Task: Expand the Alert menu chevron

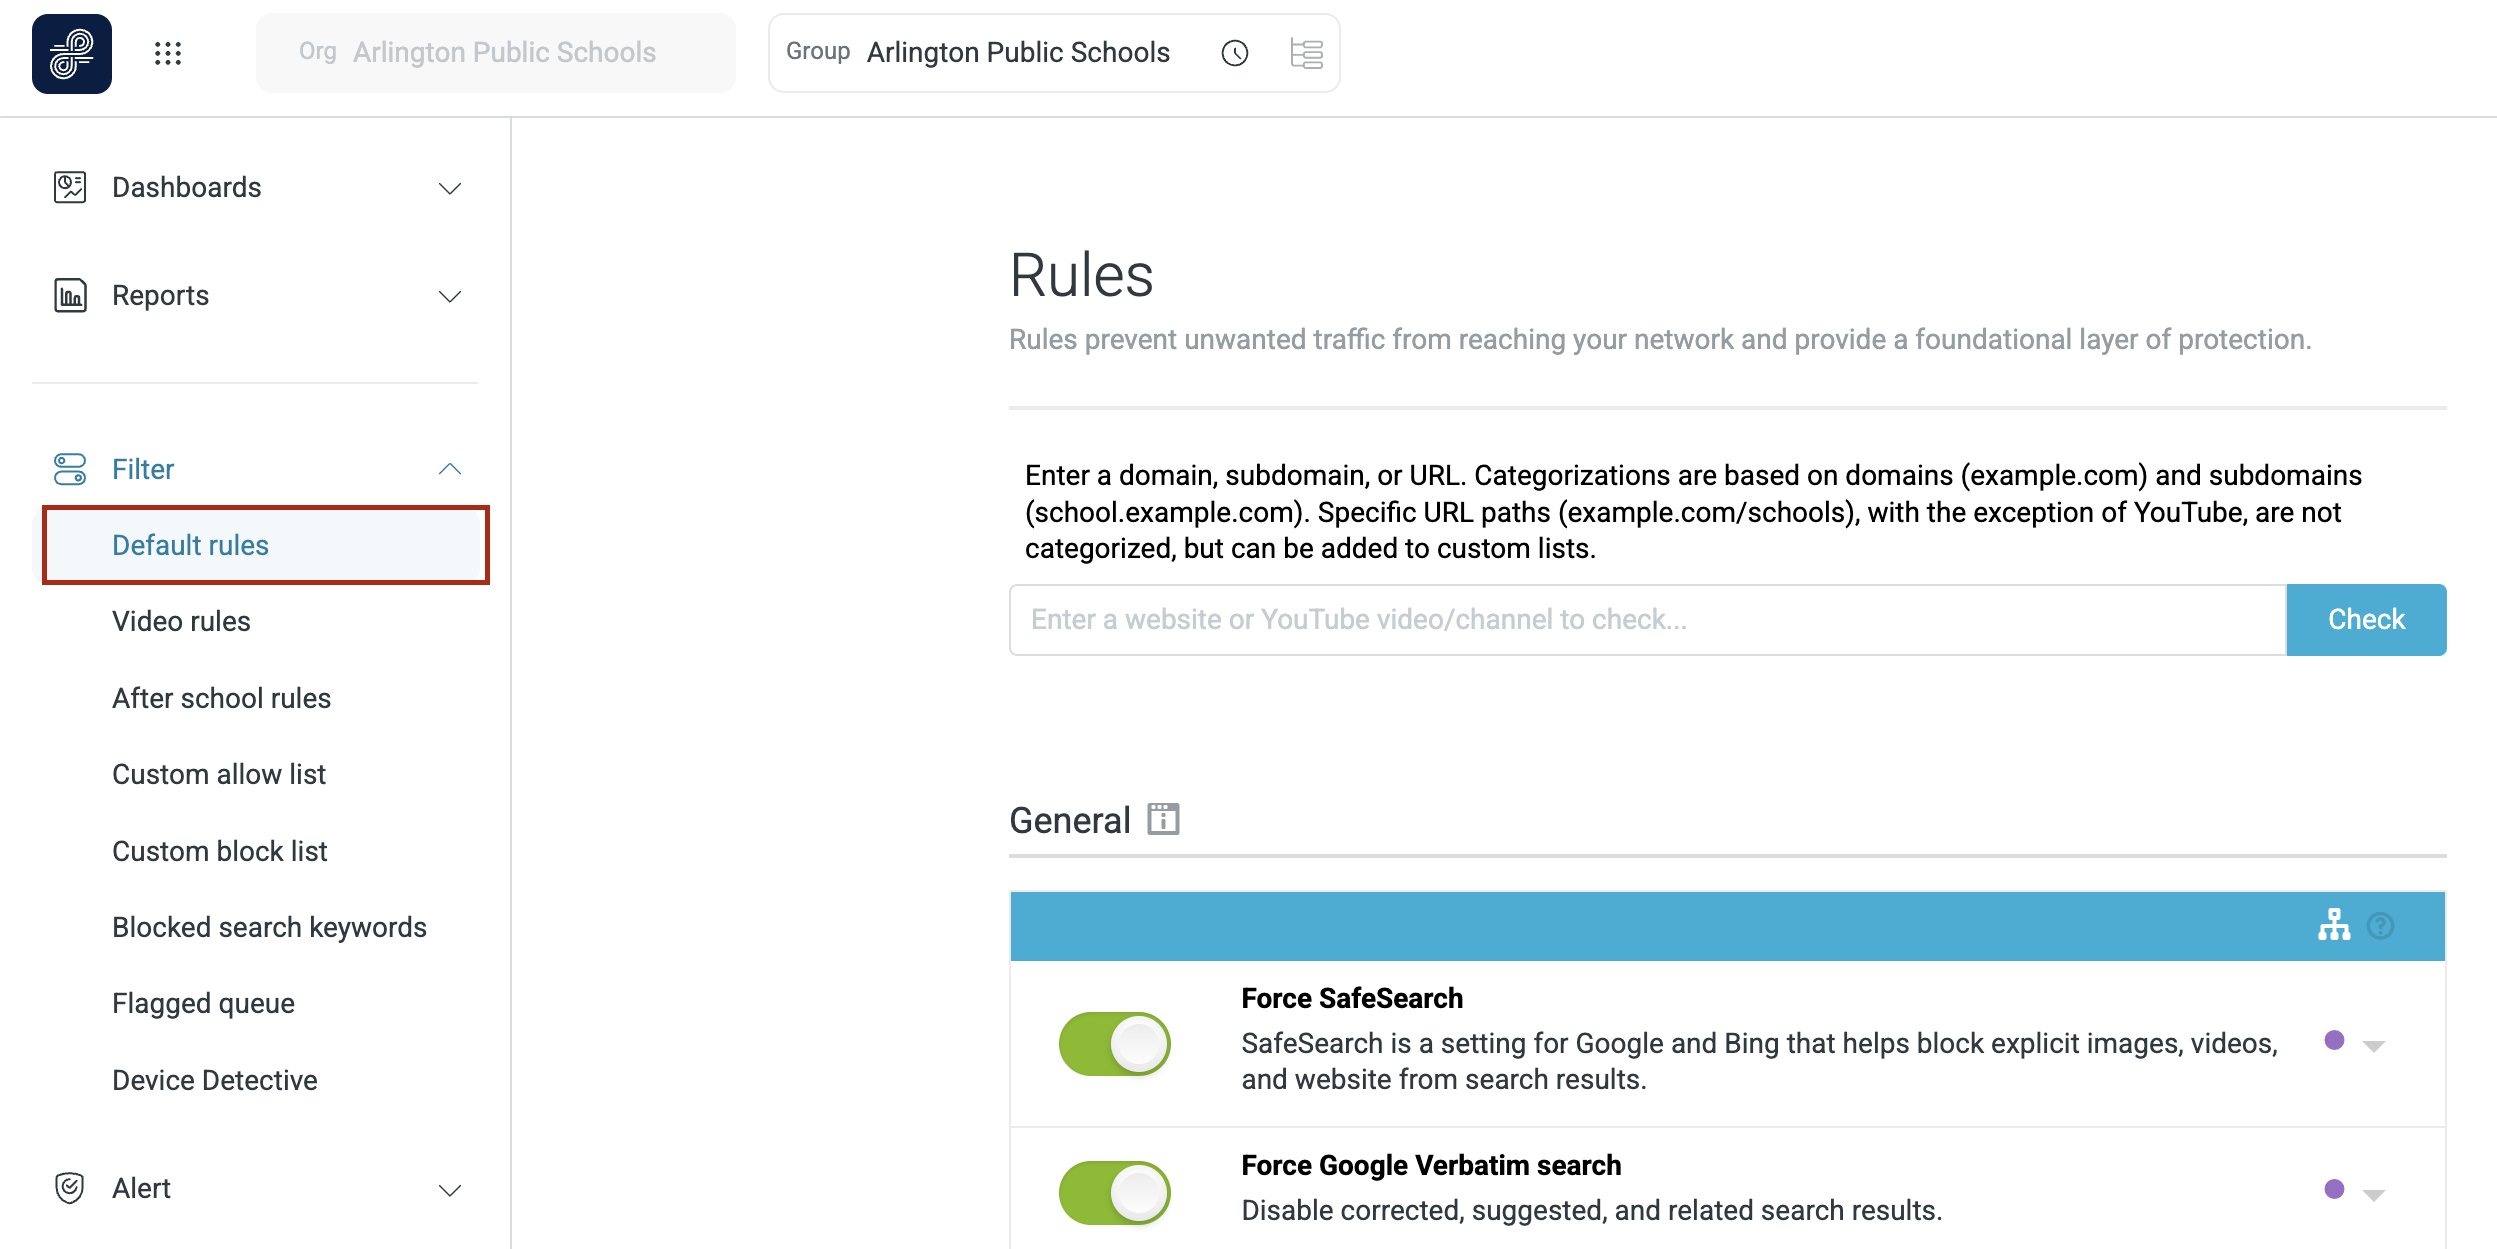Action: click(x=450, y=1190)
